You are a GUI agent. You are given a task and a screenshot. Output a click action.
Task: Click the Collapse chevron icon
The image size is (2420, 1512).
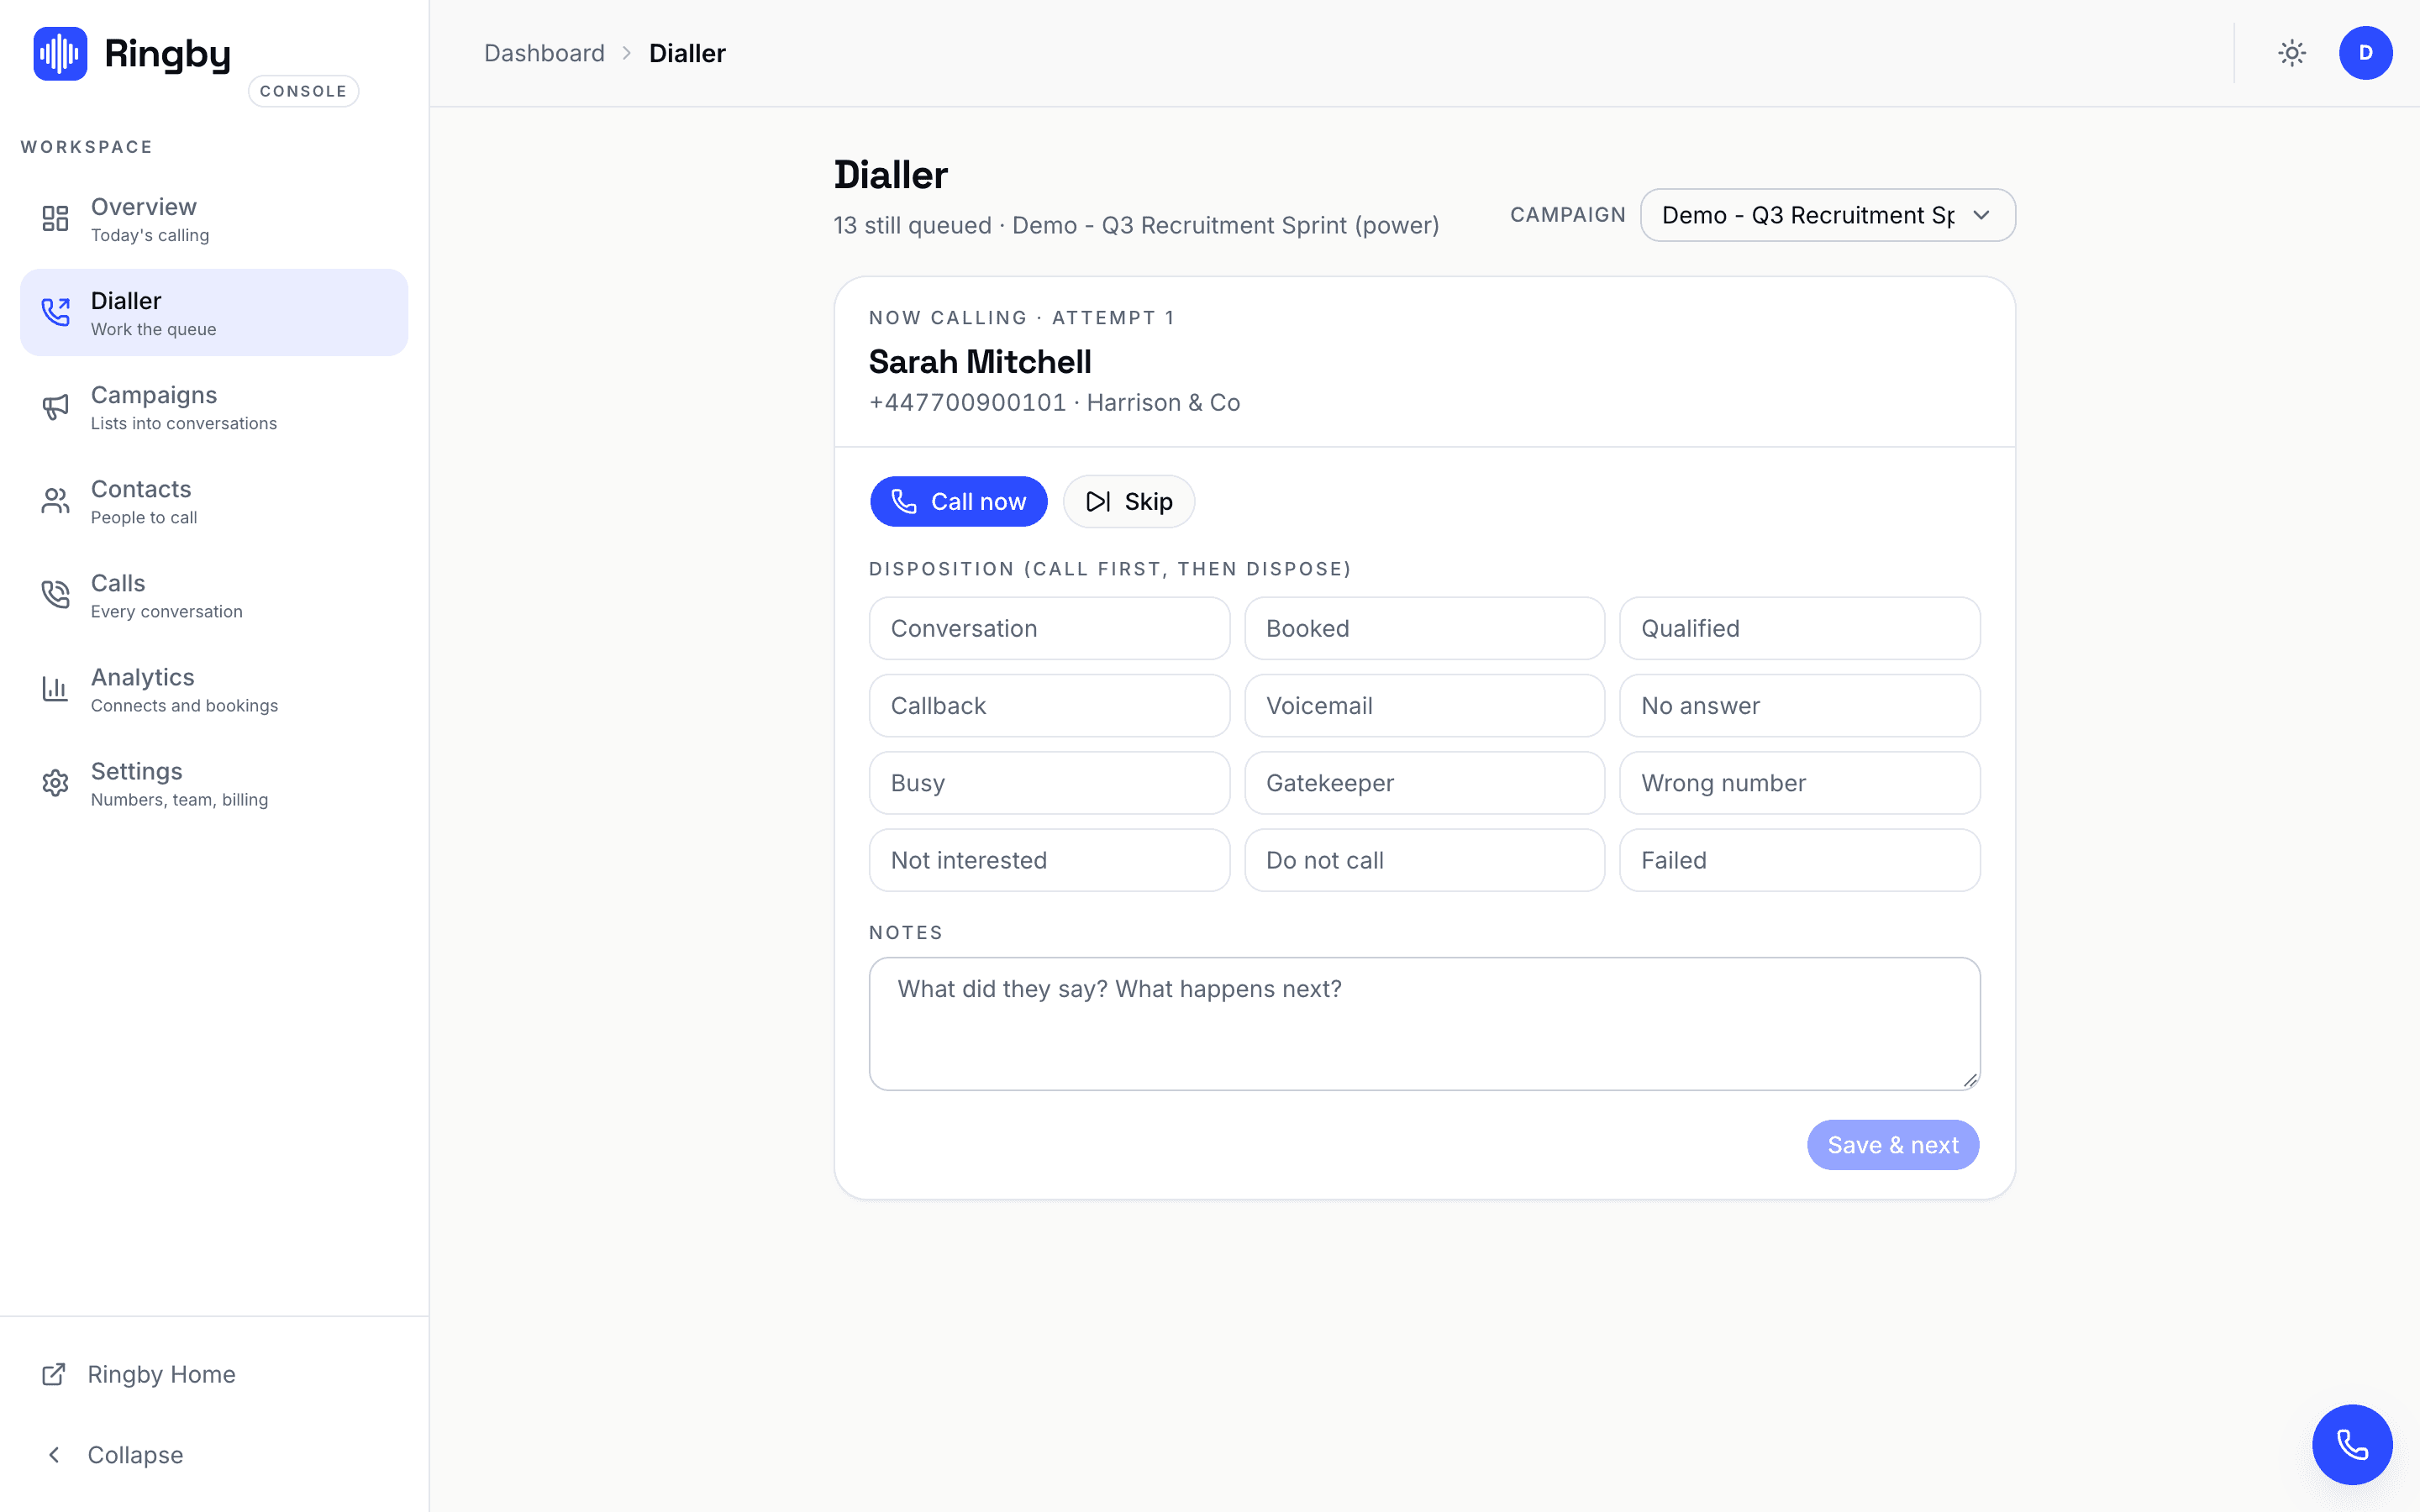54,1454
